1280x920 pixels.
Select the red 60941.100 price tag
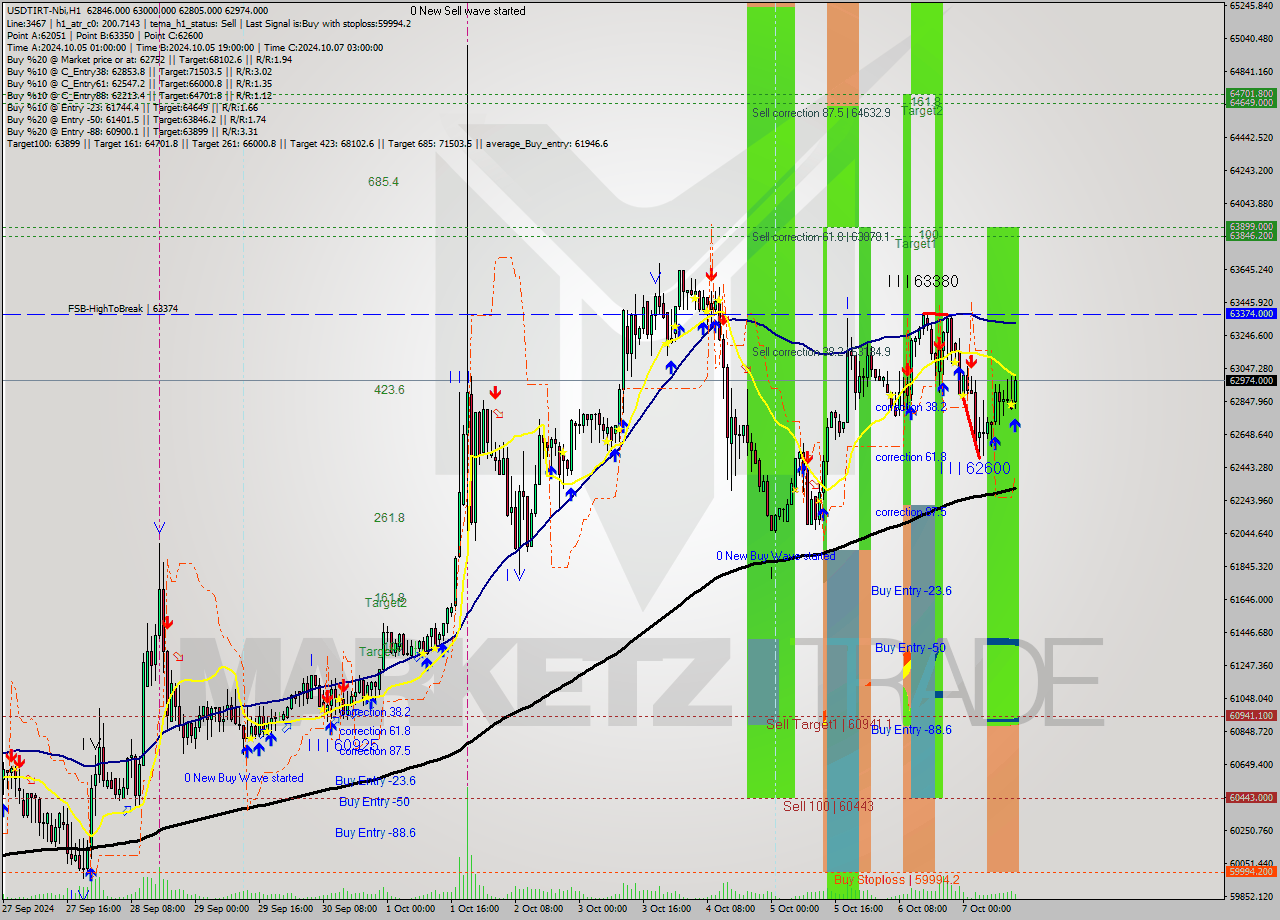1251,715
